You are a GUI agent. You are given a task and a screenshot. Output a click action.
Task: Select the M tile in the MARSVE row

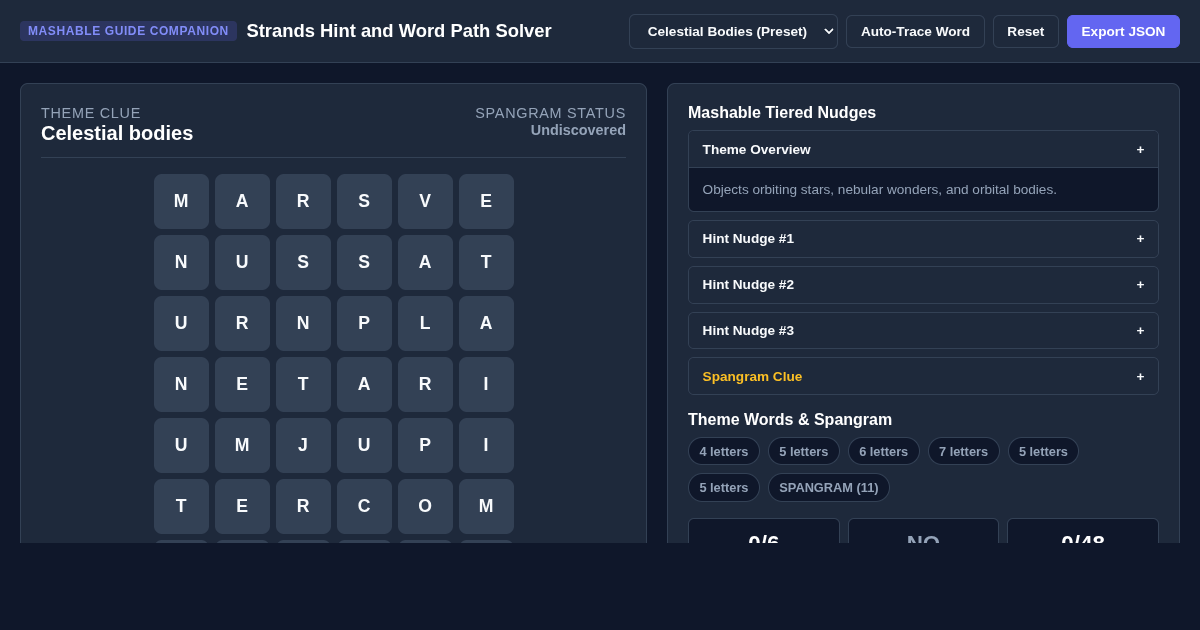181,201
